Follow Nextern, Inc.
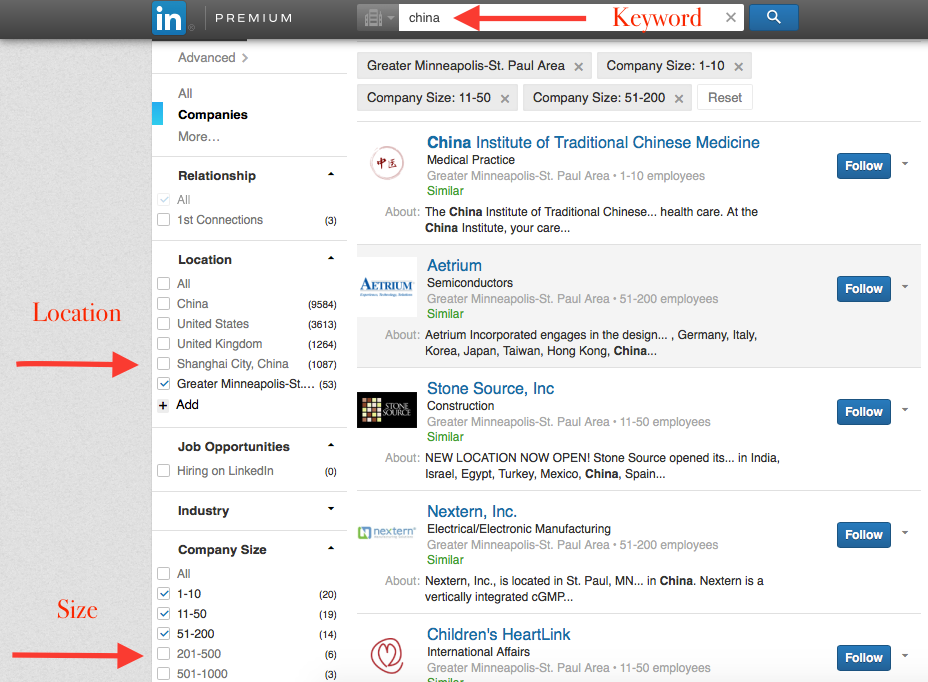Viewport: 928px width, 682px height. point(862,534)
